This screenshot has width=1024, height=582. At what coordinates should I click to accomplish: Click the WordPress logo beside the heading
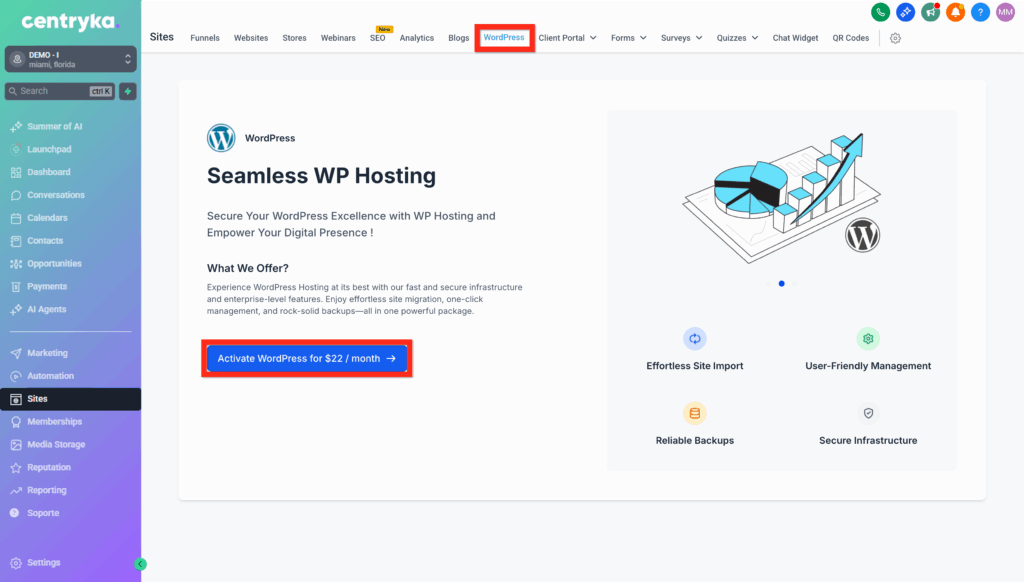pos(221,138)
